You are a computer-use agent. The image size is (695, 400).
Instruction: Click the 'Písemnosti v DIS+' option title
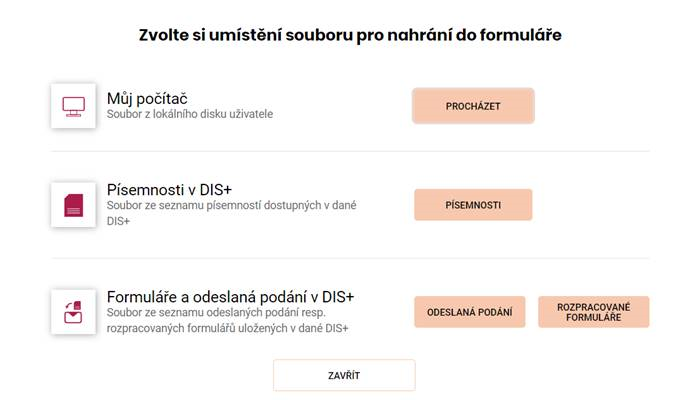tap(169, 190)
